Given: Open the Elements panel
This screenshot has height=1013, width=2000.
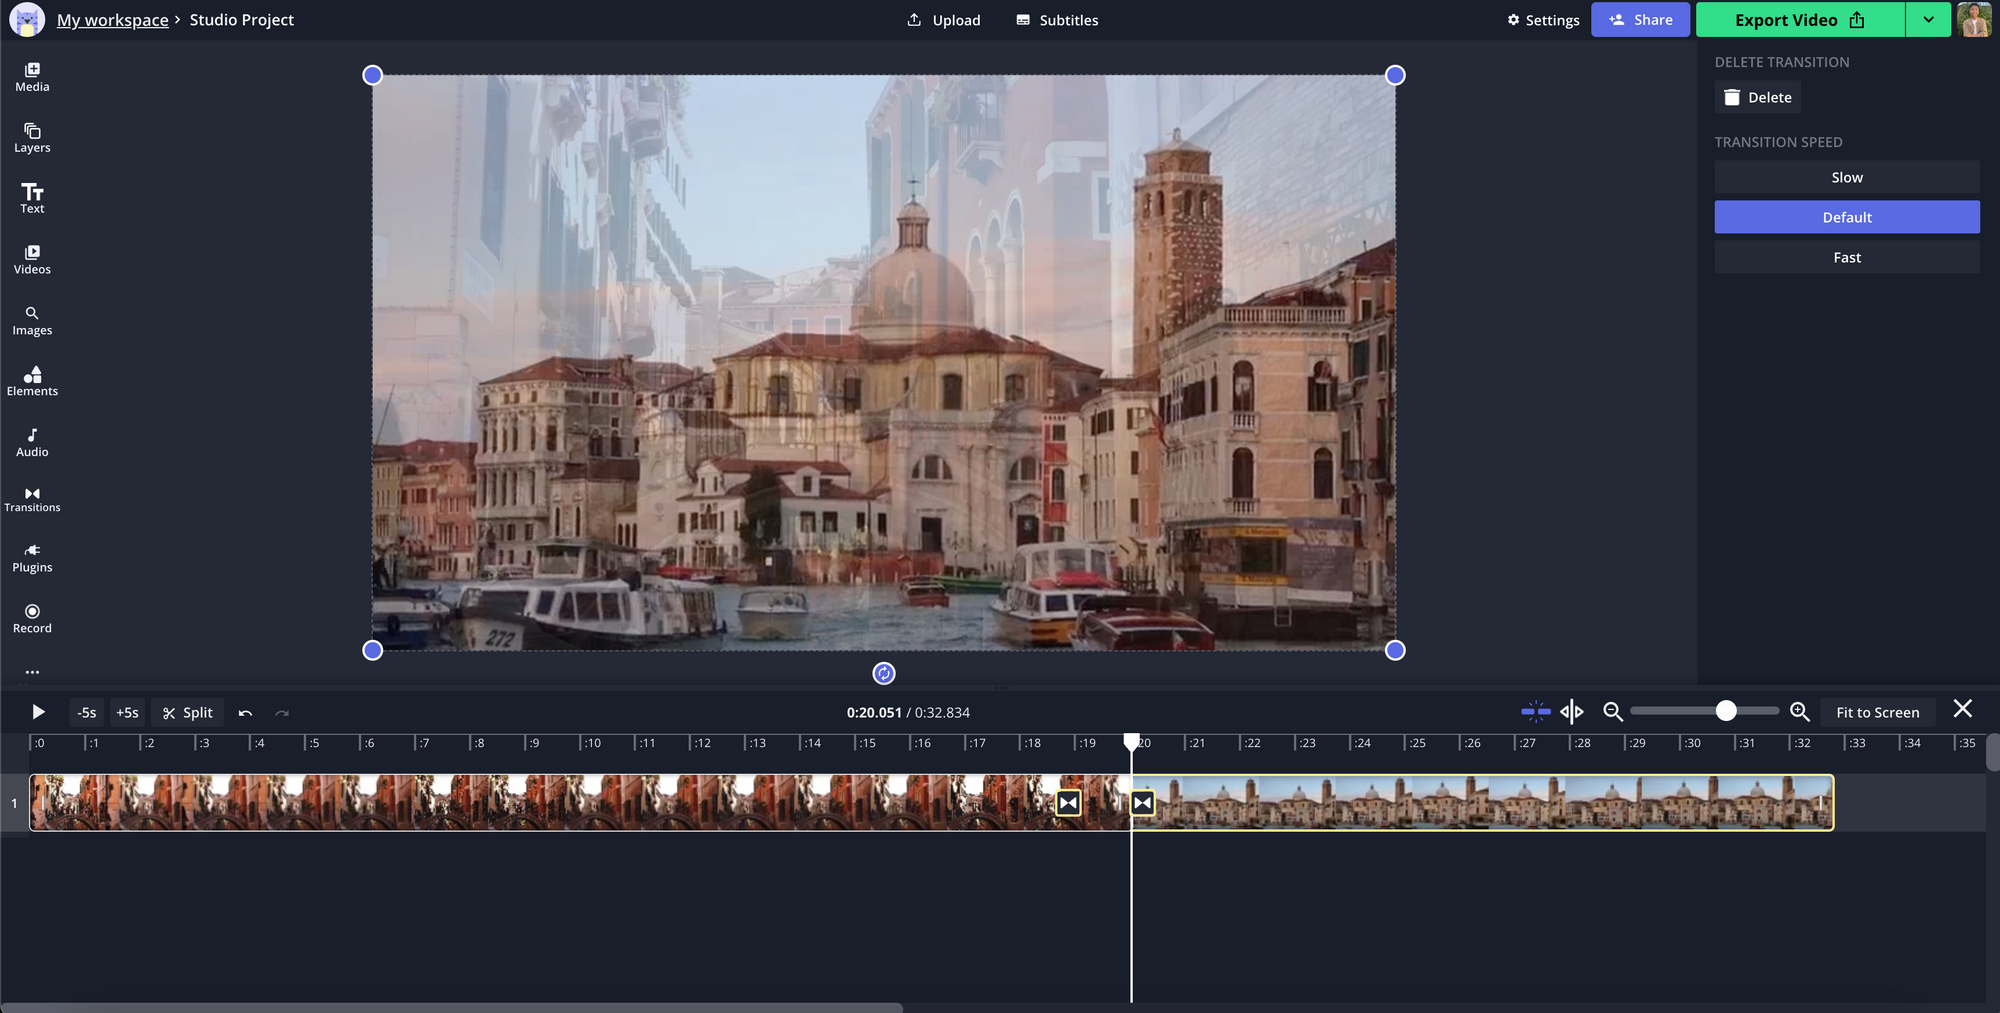Looking at the screenshot, I should coord(32,381).
